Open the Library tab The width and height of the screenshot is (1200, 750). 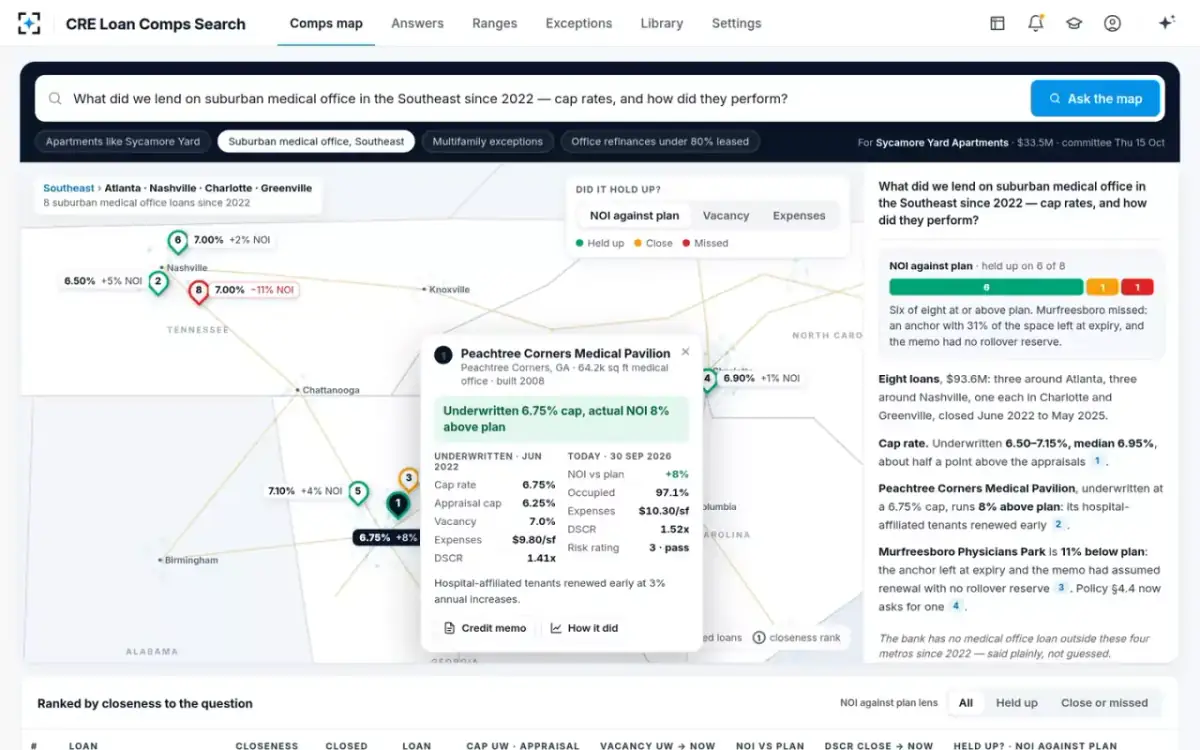[661, 23]
